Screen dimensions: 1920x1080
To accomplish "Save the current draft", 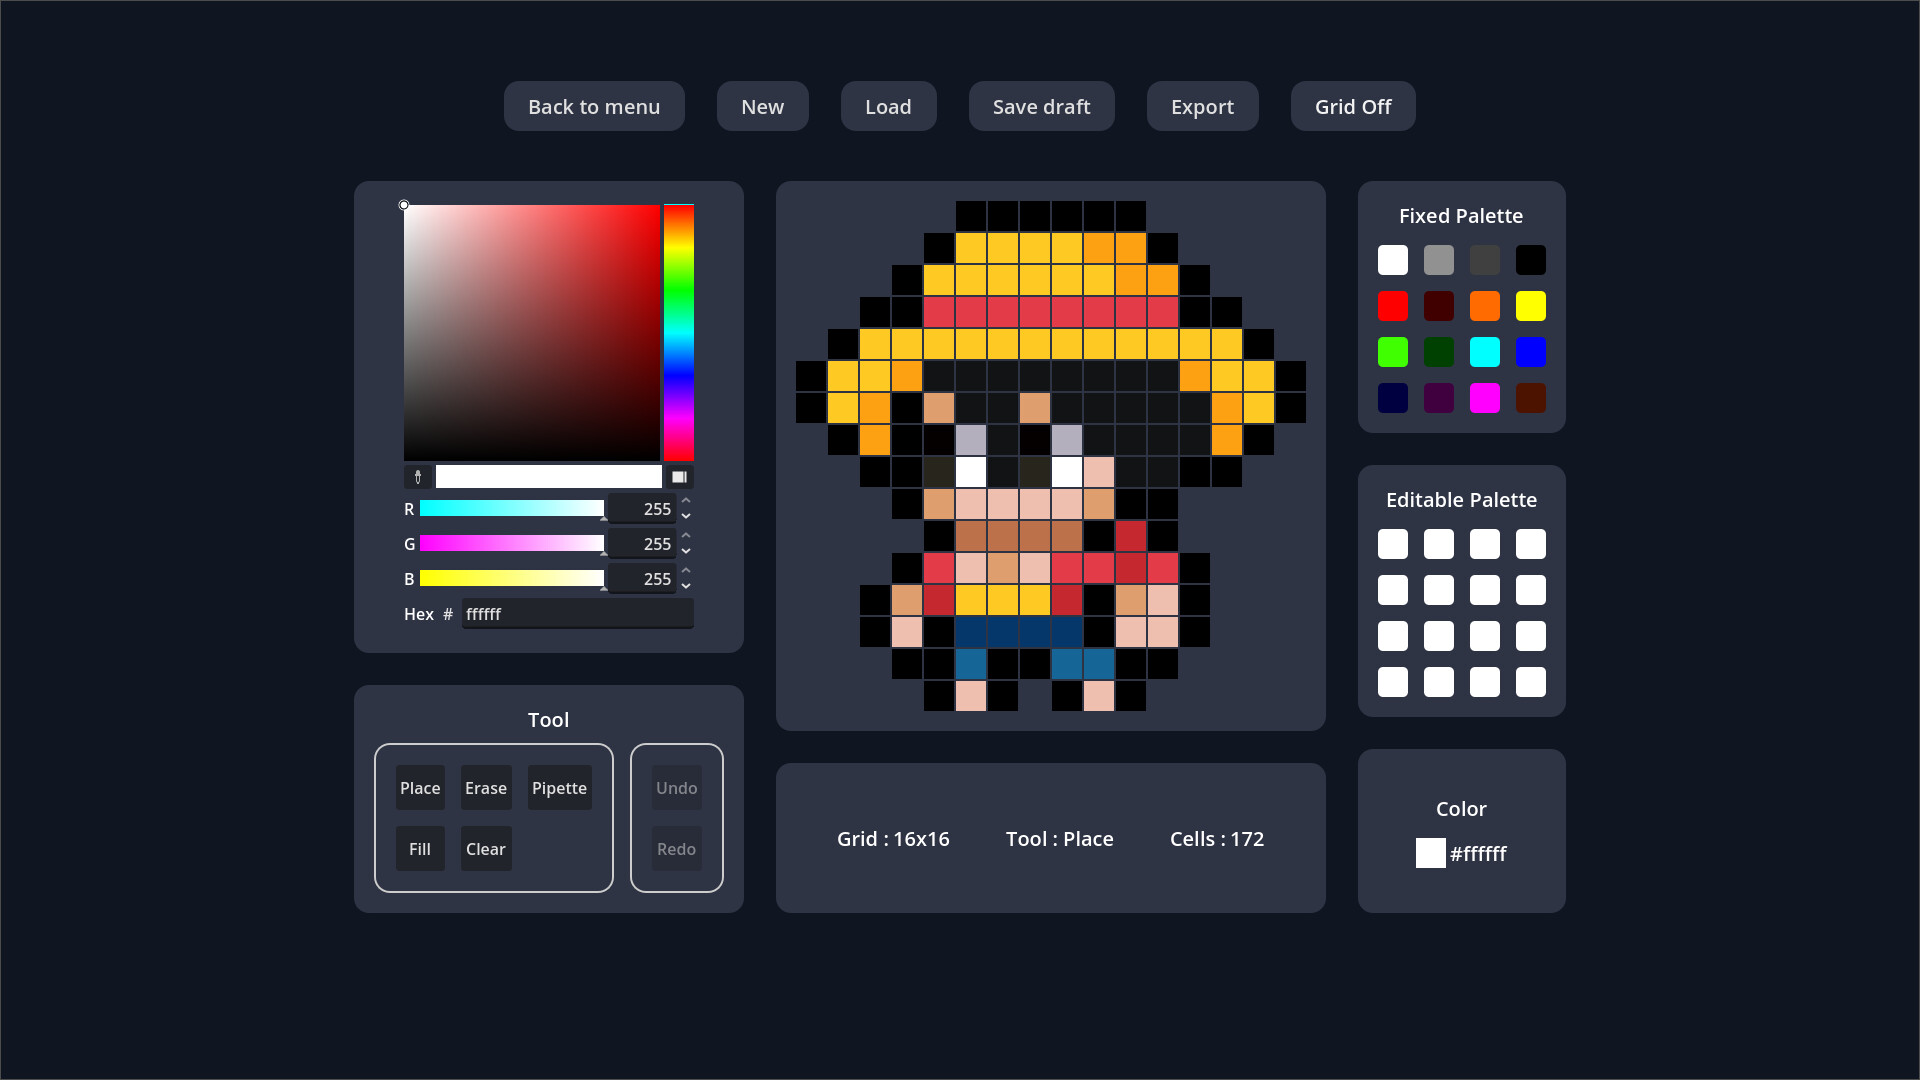I will [x=1041, y=106].
